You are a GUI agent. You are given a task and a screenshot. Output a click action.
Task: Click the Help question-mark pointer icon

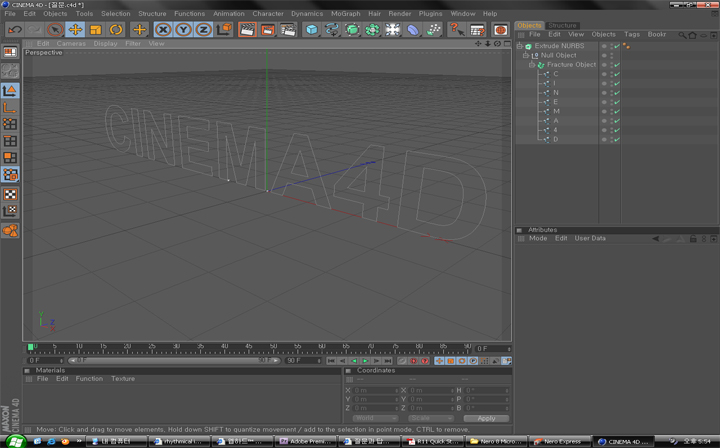click(x=456, y=30)
